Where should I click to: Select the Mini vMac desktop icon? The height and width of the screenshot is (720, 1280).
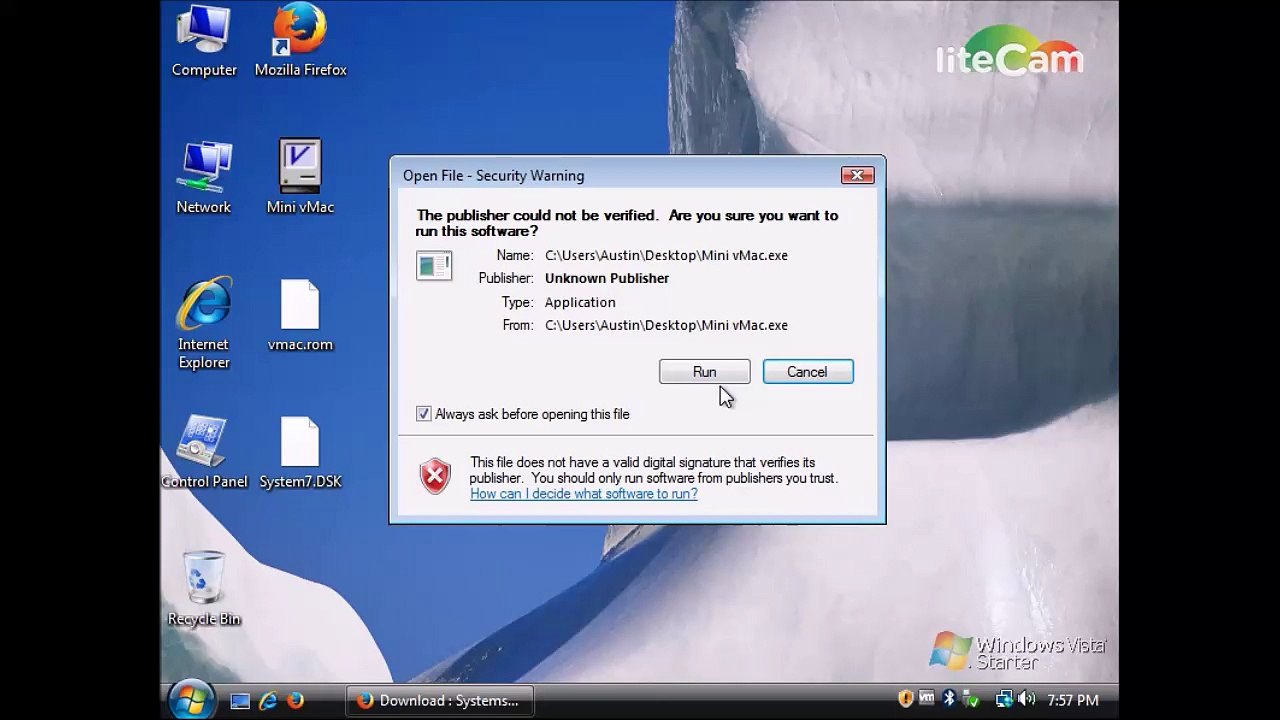[x=300, y=178]
